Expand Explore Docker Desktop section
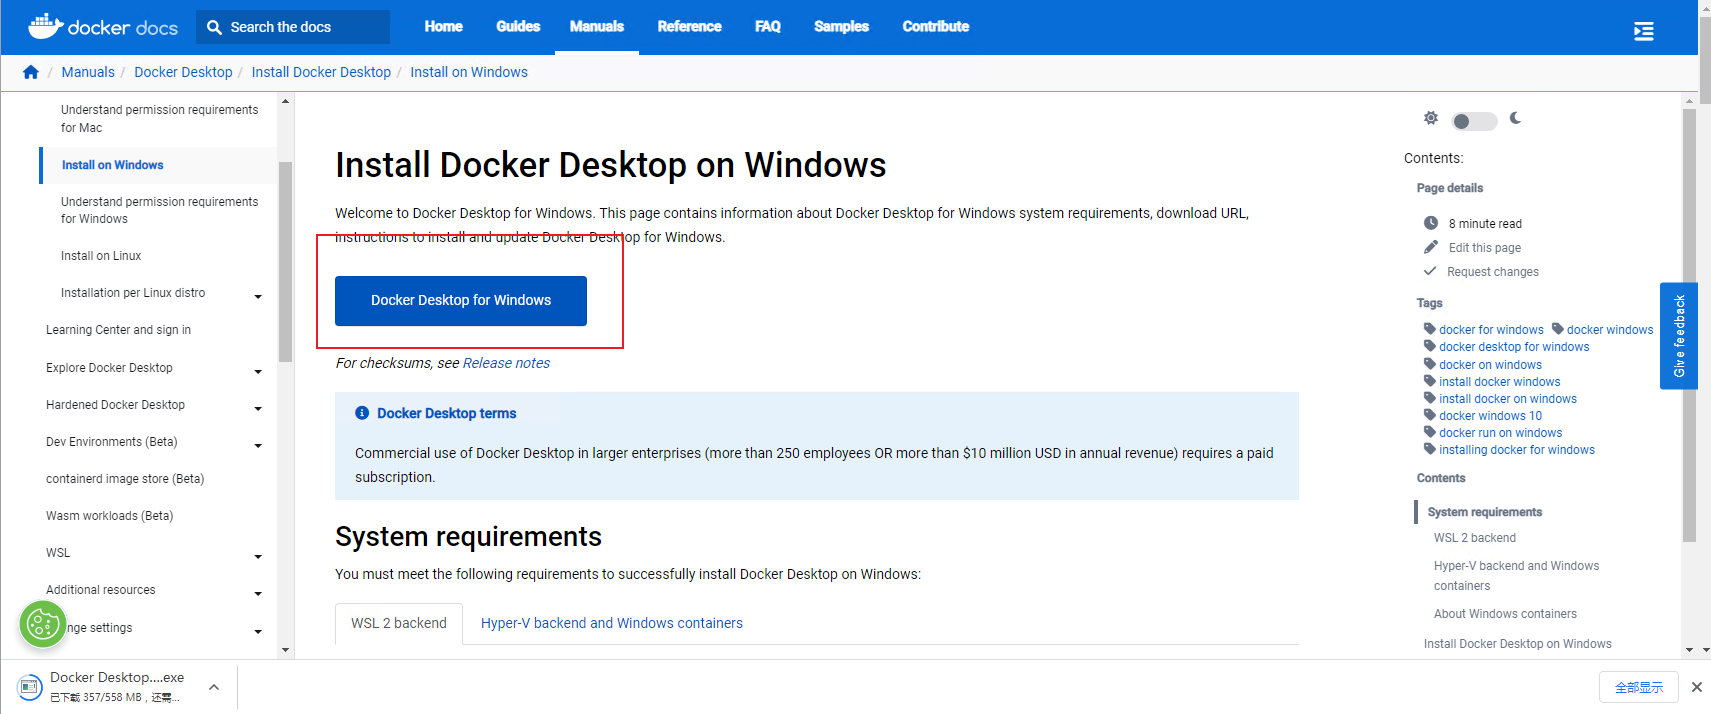This screenshot has height=714, width=1711. pos(258,371)
